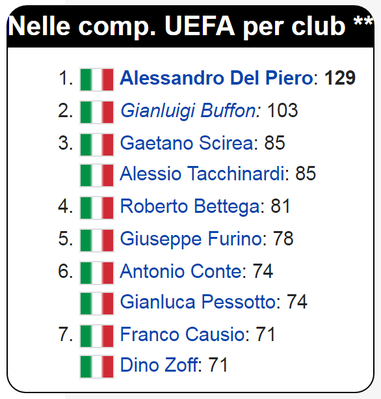This screenshot has height=399, width=381.
Task: Open the Gianluca Pessotto link
Action: tap(198, 302)
